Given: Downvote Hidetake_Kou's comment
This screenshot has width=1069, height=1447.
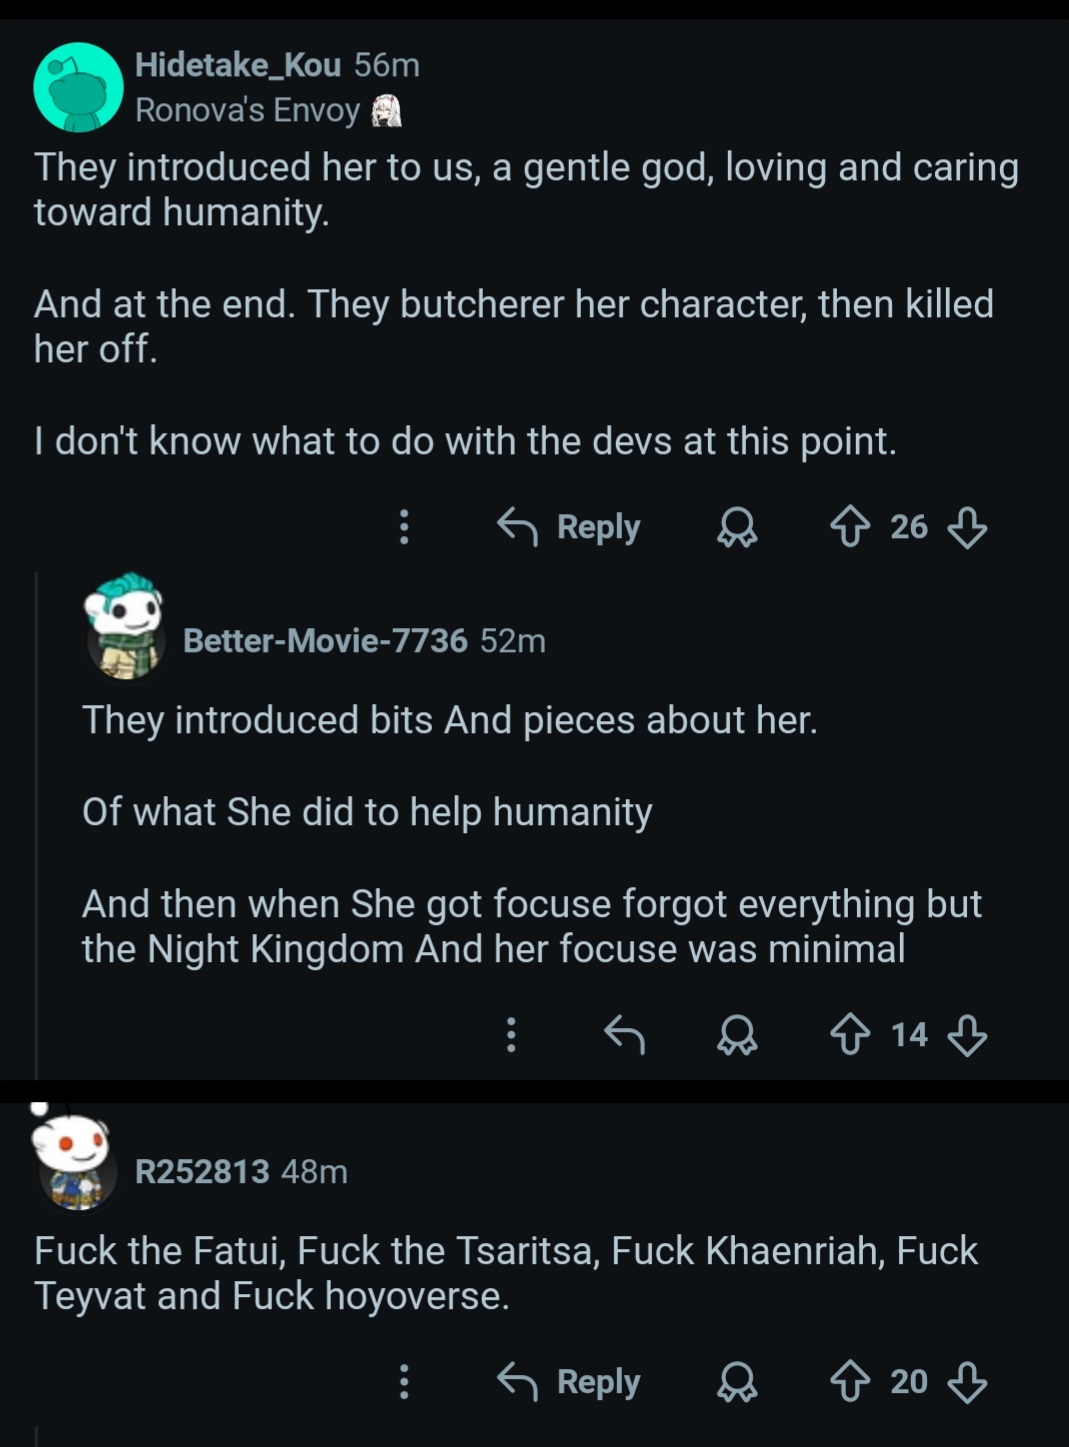Looking at the screenshot, I should [967, 526].
